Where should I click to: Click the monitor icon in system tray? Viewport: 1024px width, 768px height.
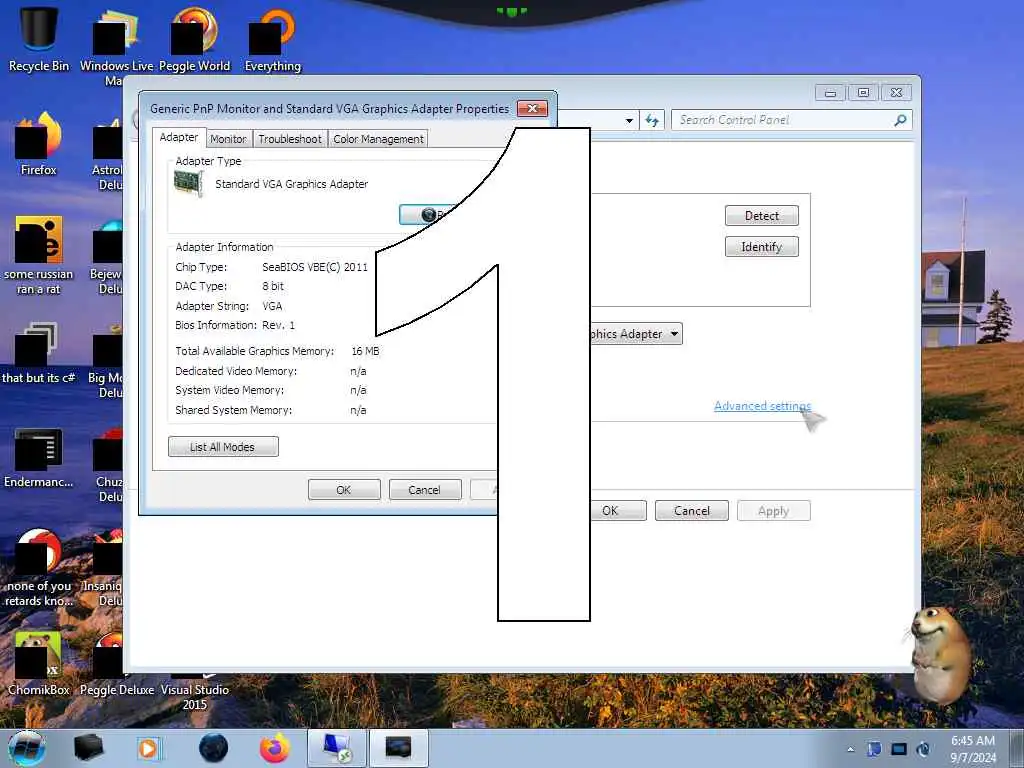[899, 749]
